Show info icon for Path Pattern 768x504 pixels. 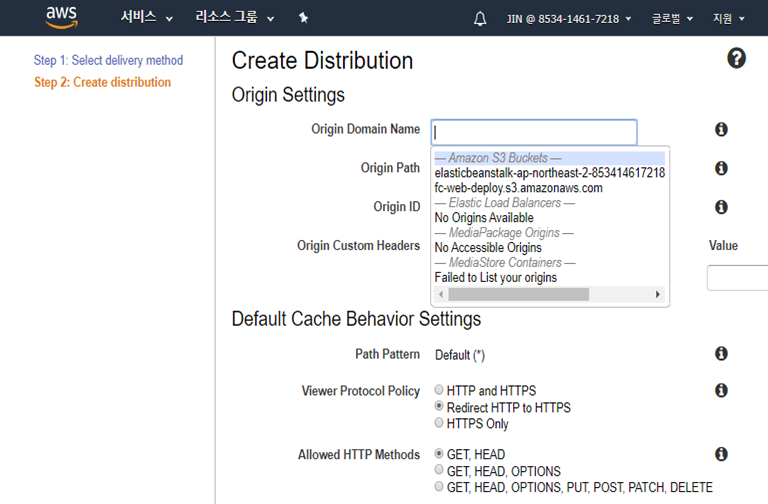[721, 353]
